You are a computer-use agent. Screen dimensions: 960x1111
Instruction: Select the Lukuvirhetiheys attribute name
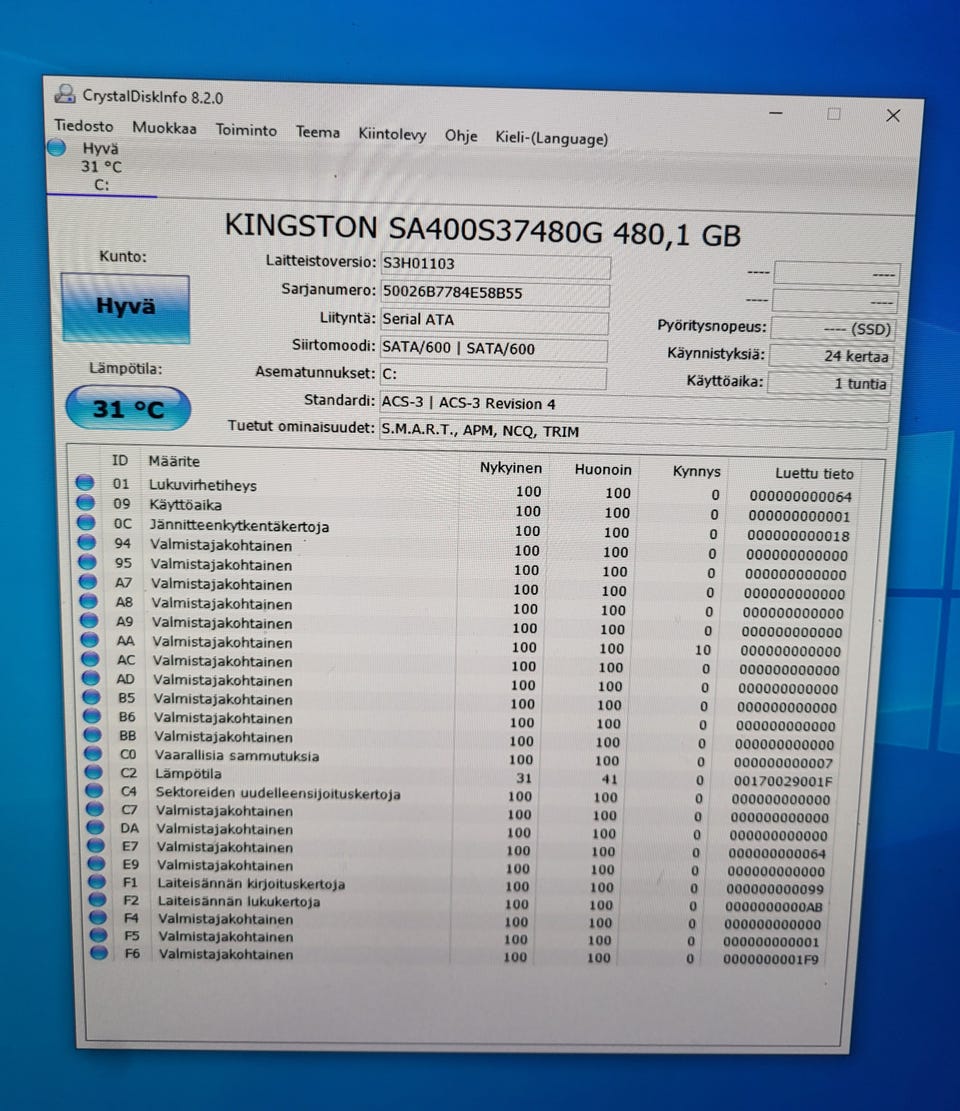pyautogui.click(x=203, y=485)
